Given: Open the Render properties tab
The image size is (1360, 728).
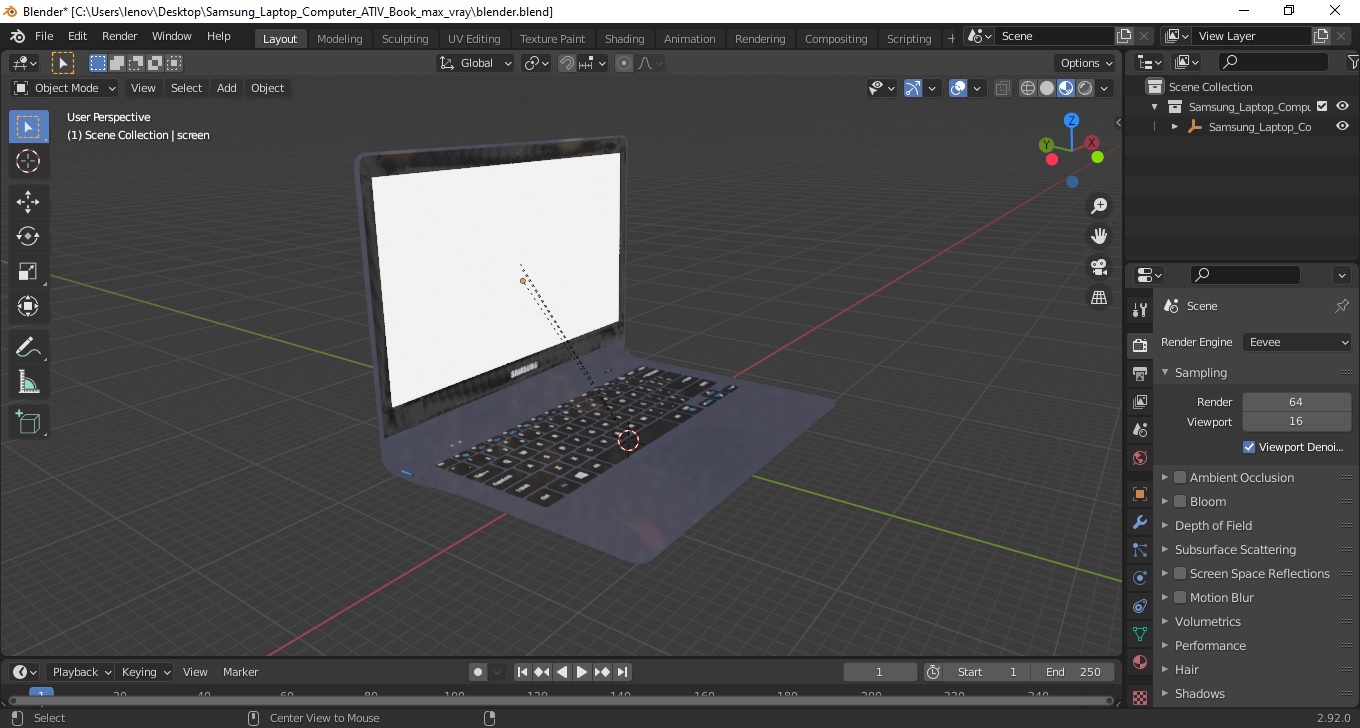Looking at the screenshot, I should pos(1139,345).
